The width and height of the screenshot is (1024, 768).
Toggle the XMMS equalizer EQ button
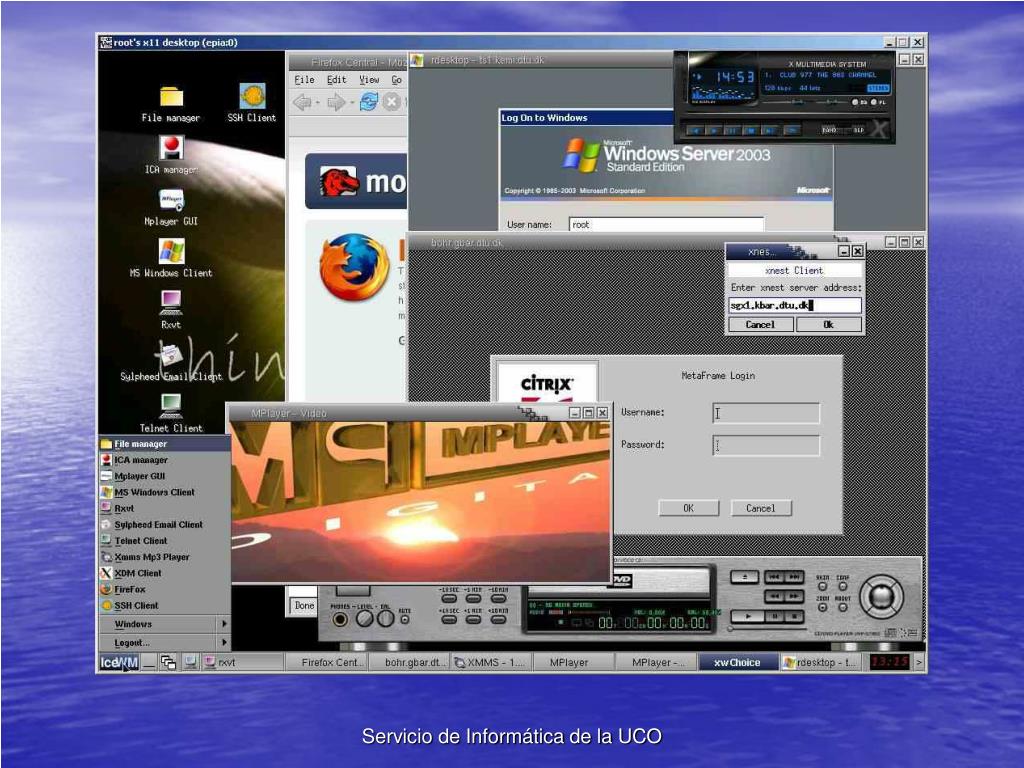856,103
